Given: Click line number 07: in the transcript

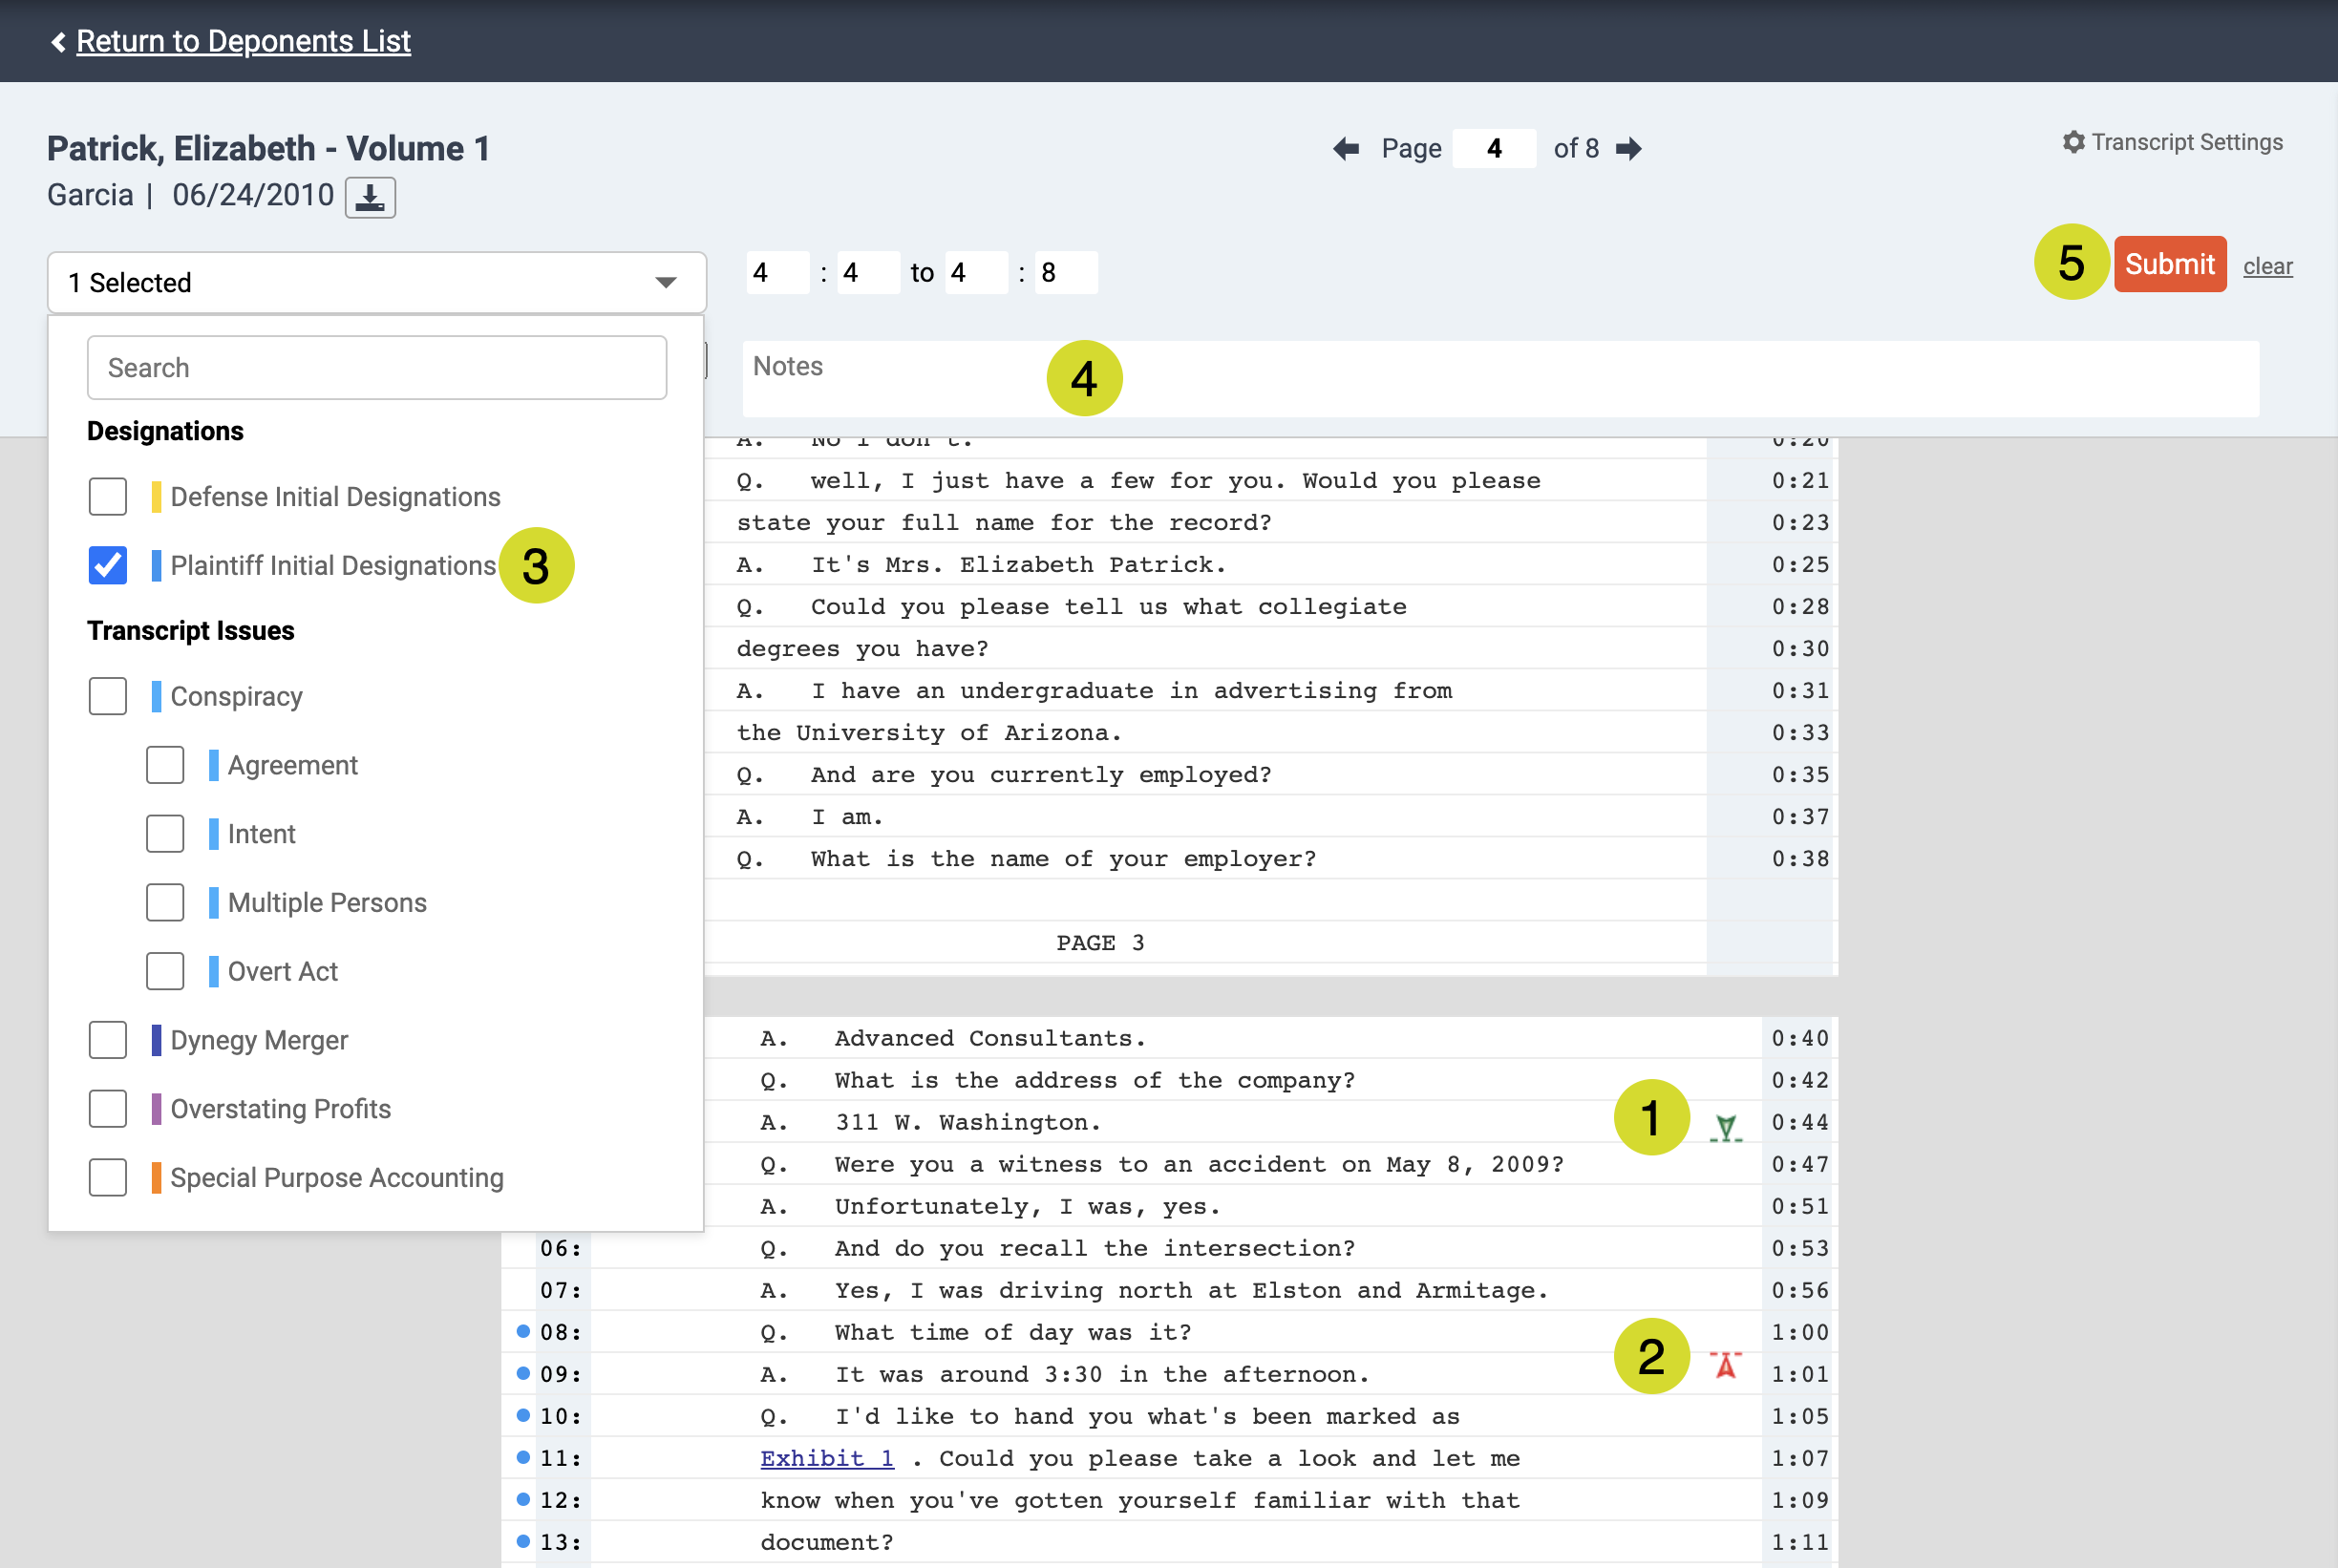Looking at the screenshot, I should (560, 1290).
